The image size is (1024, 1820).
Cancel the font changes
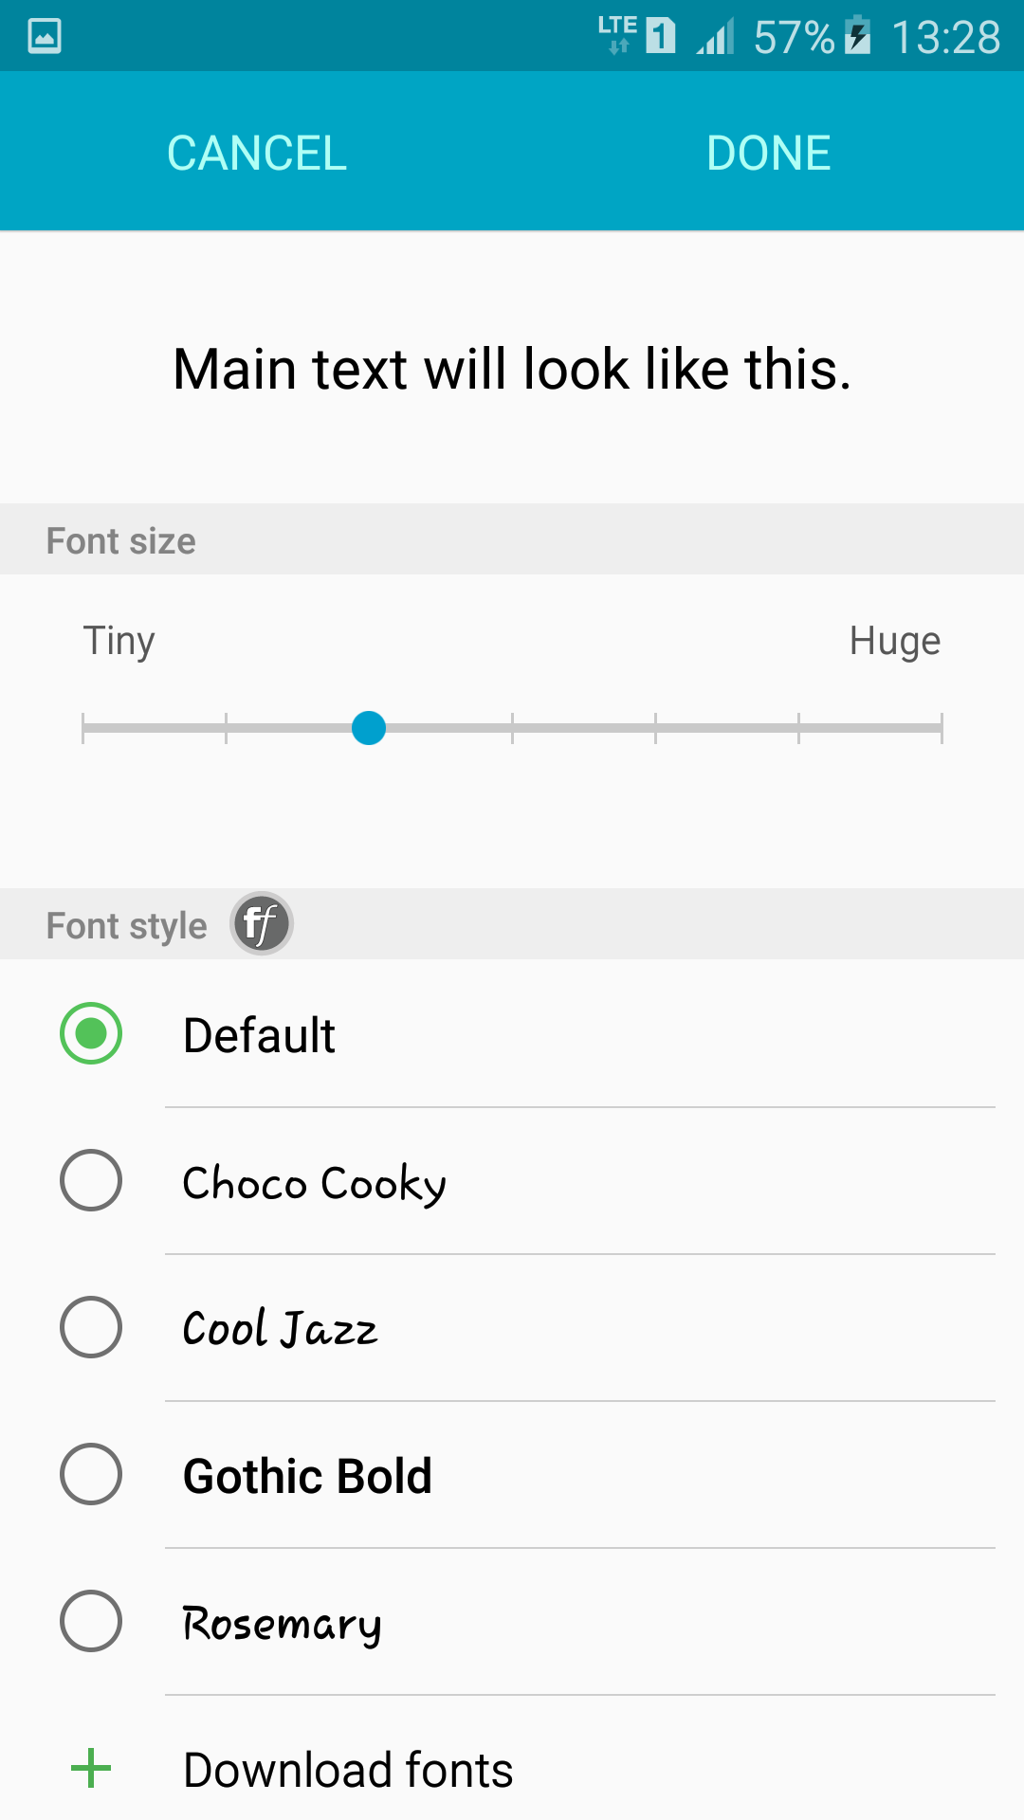pos(257,153)
